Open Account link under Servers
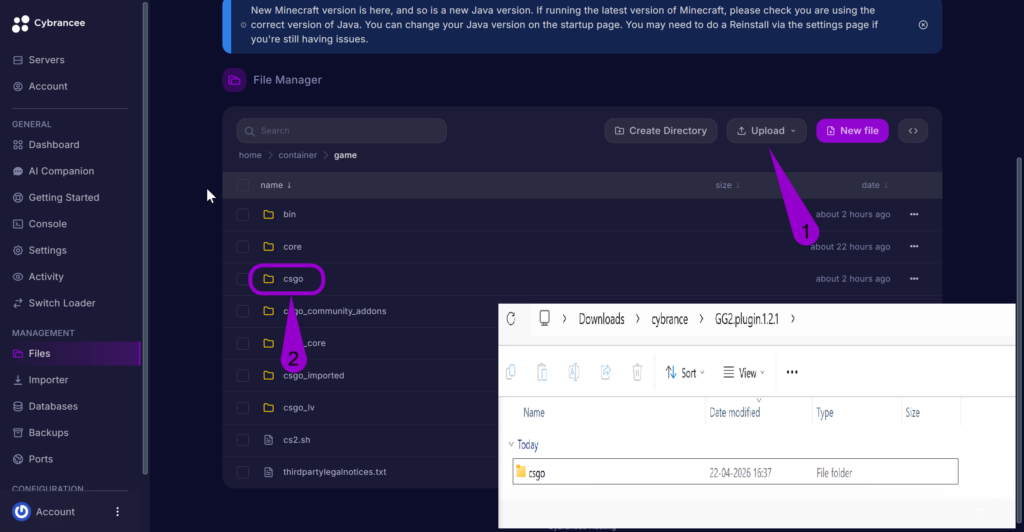1024x532 pixels. (x=40, y=86)
